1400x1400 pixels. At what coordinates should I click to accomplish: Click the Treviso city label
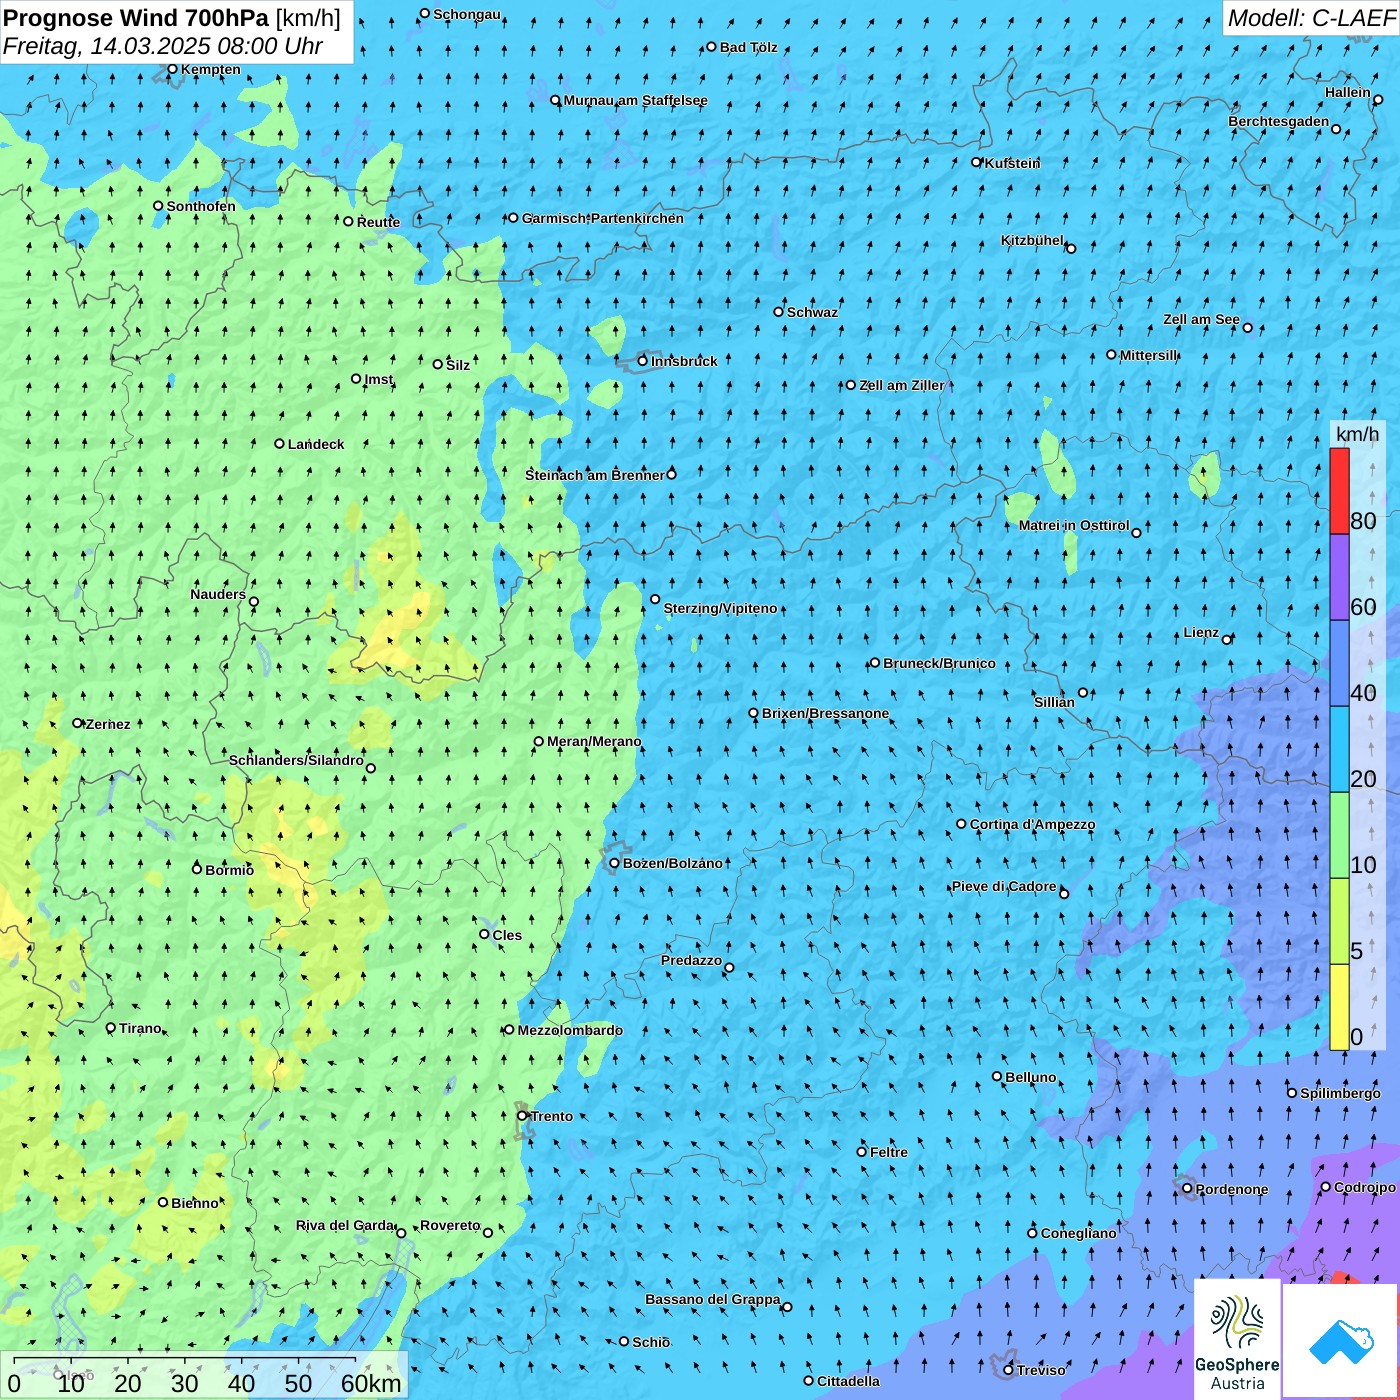pos(1041,1370)
